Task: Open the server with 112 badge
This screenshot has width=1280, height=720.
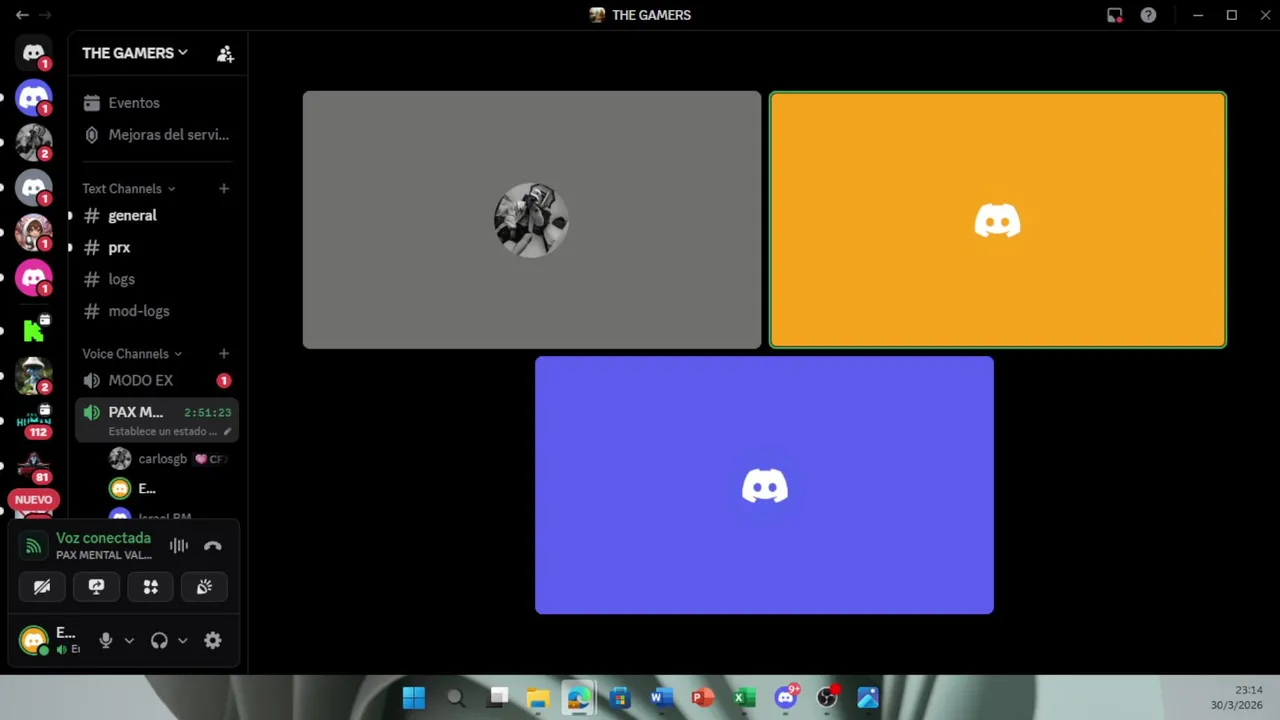Action: pyautogui.click(x=34, y=420)
